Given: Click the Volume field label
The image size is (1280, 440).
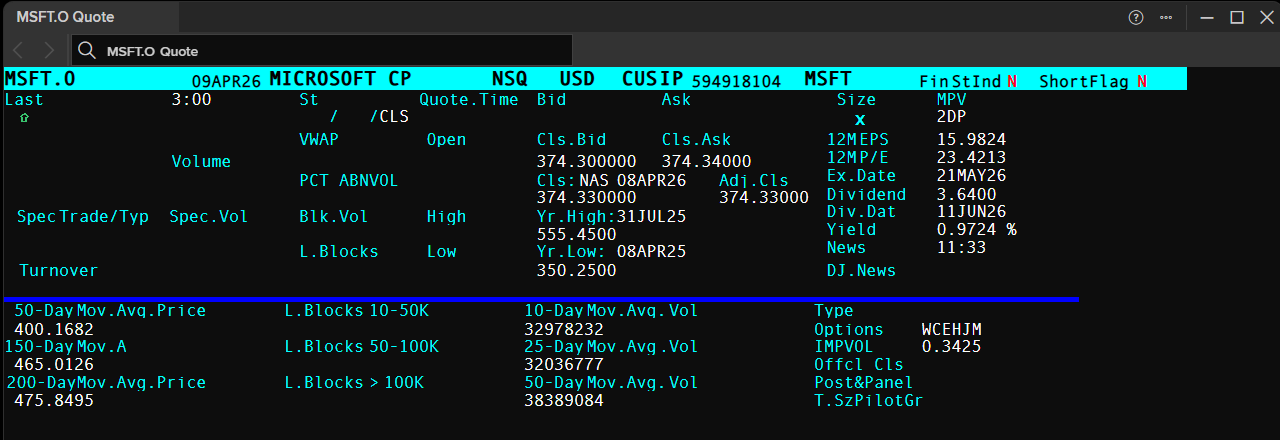Looking at the screenshot, I should pyautogui.click(x=201, y=162).
